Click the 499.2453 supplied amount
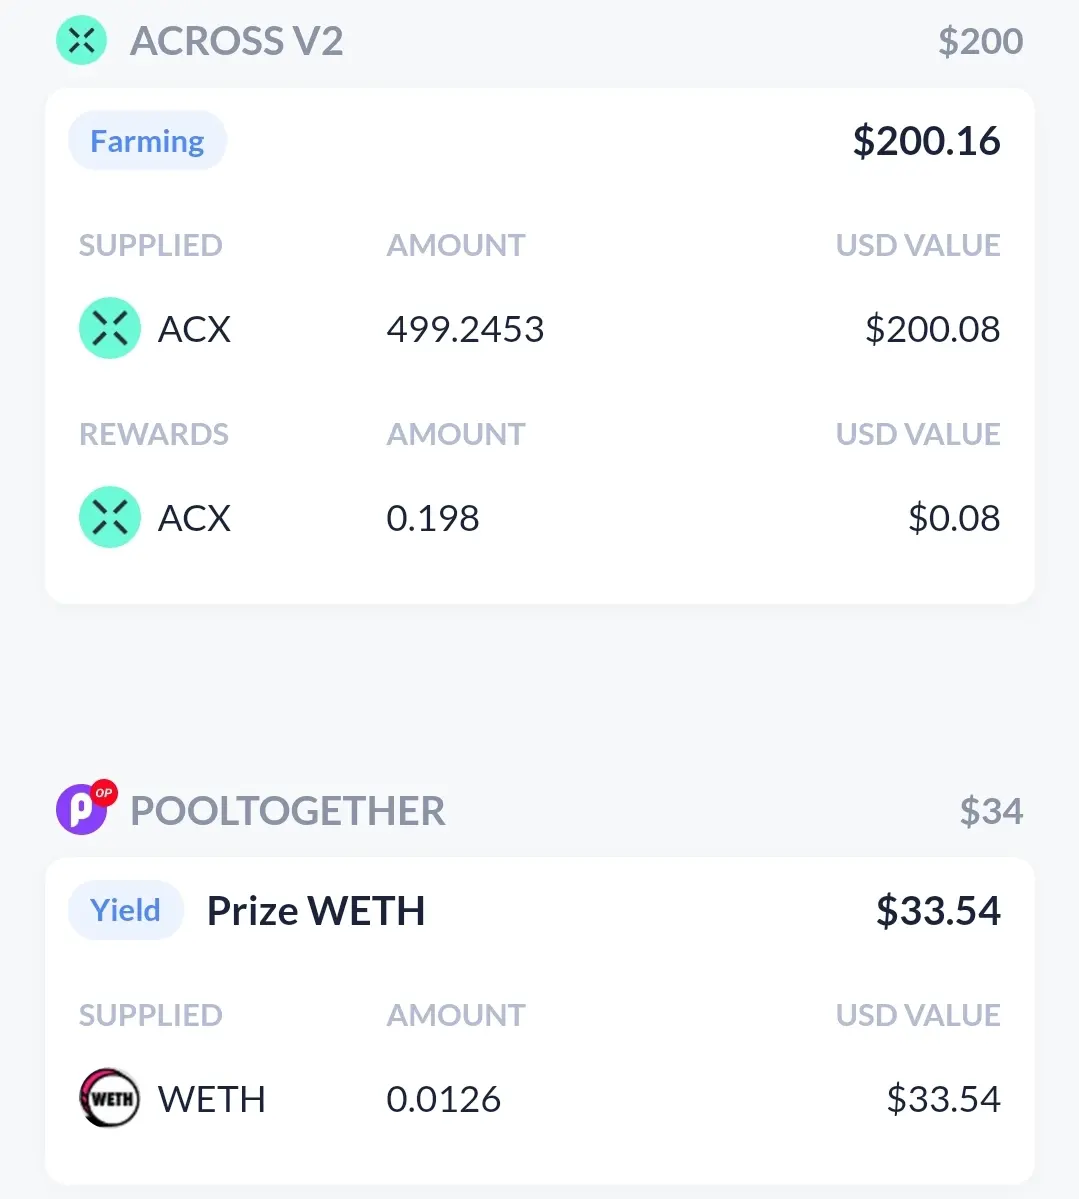Viewport: 1079px width, 1199px height. tap(465, 329)
